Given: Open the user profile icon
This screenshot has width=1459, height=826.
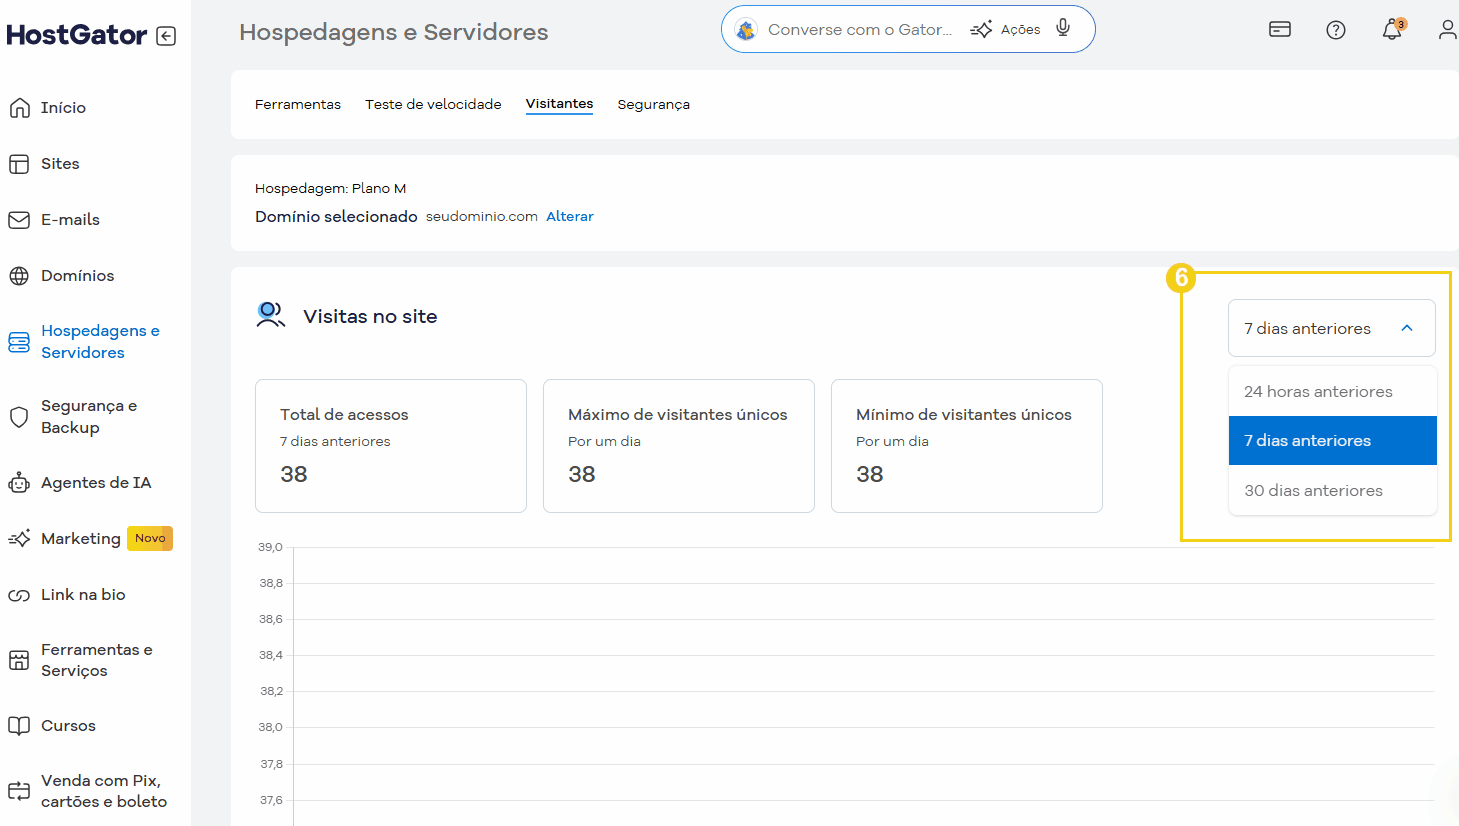Looking at the screenshot, I should [1447, 29].
